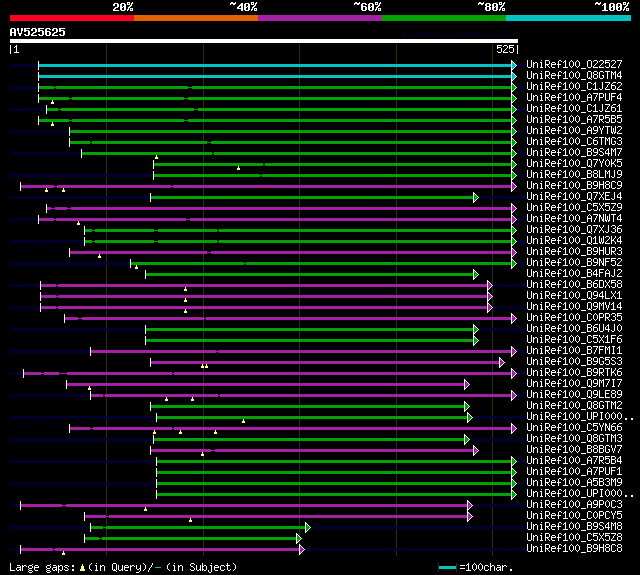The width and height of the screenshot is (640, 575).
Task: Click the orange ~40% identity legend bar
Action: pyautogui.click(x=196, y=18)
